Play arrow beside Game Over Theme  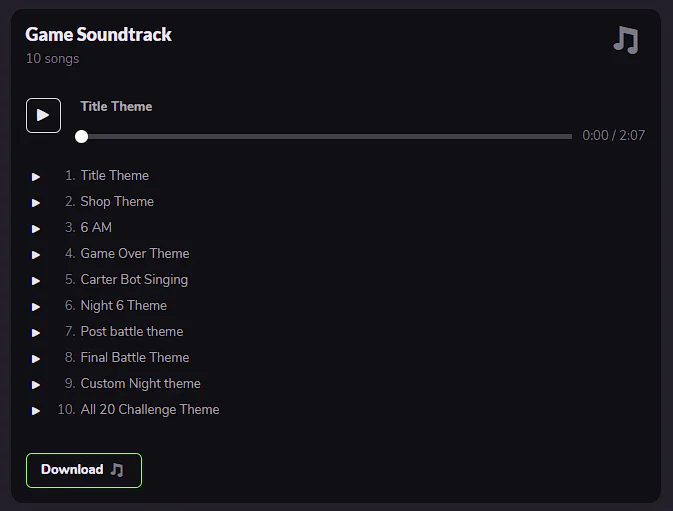[x=36, y=255]
